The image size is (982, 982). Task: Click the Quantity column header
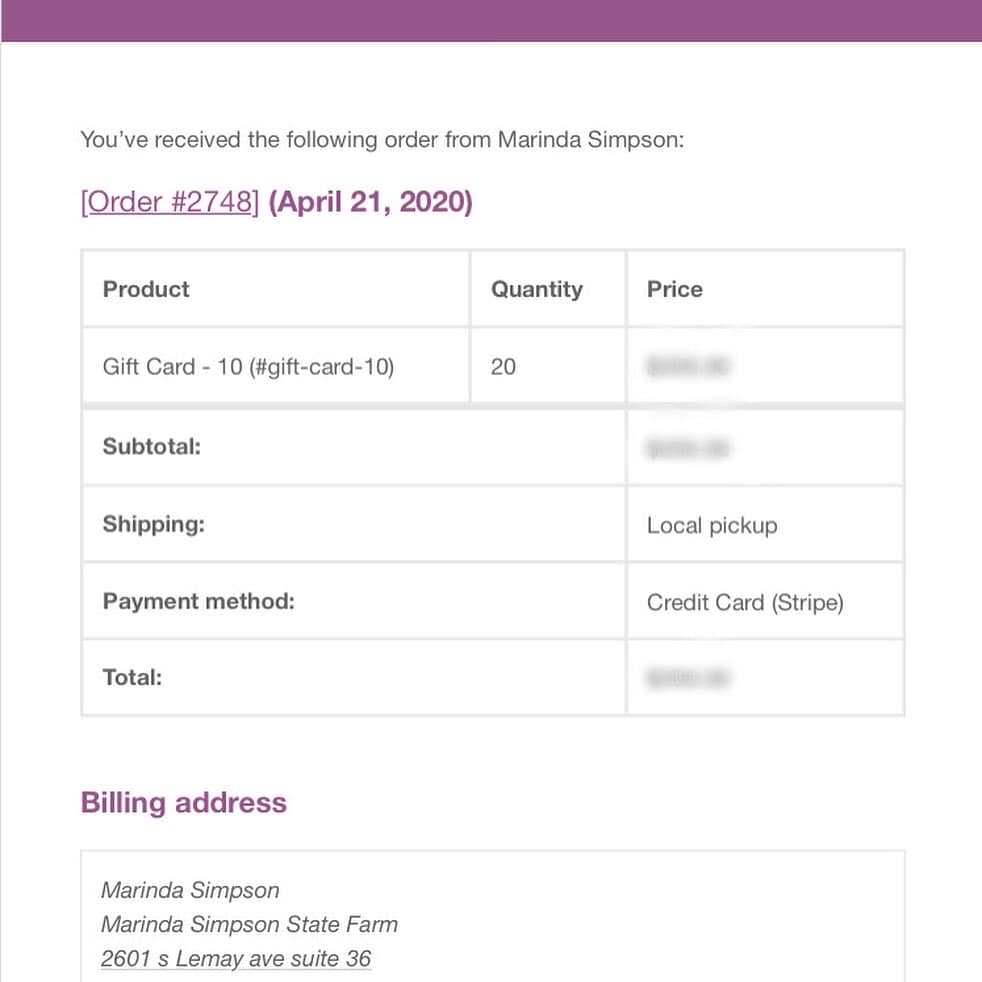pos(537,289)
